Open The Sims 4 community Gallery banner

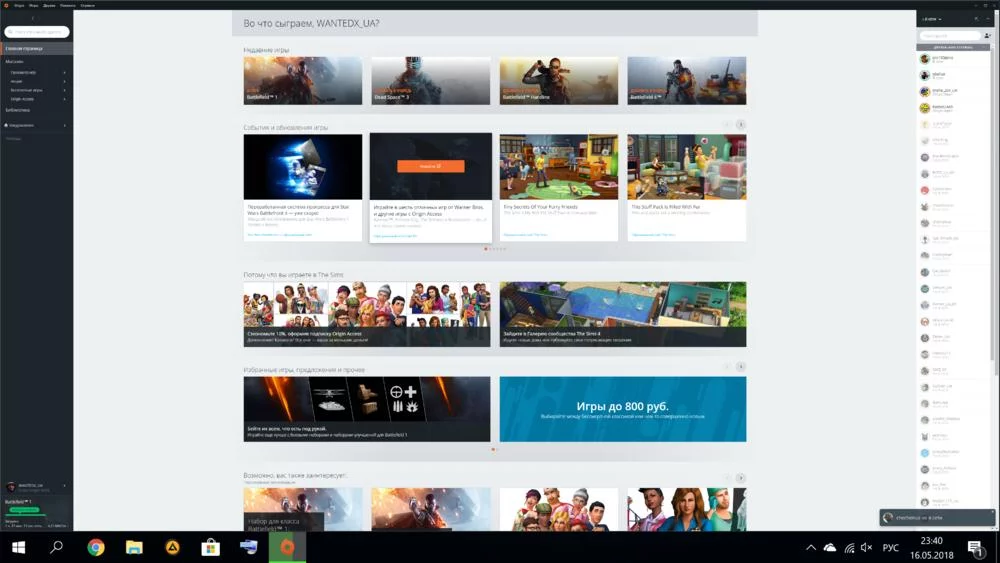(x=623, y=314)
